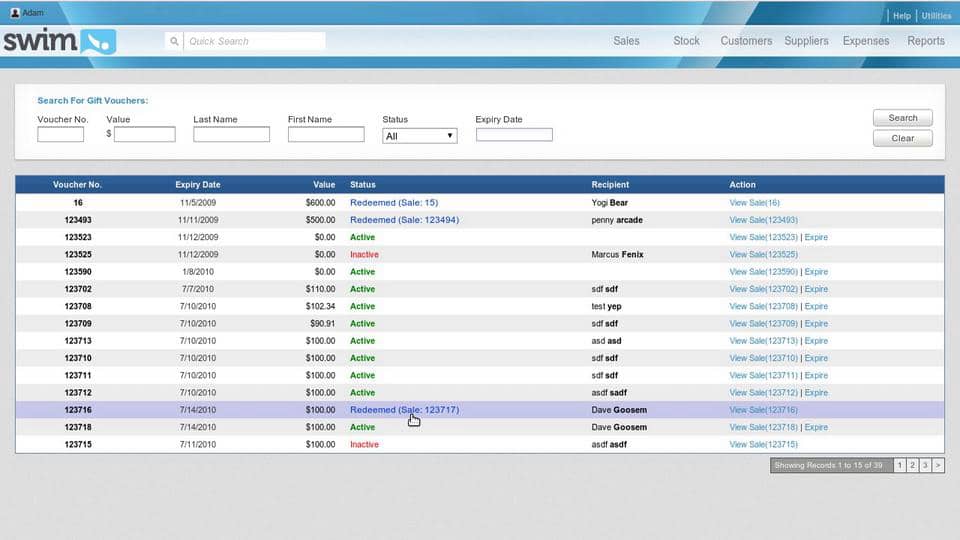This screenshot has width=960, height=540.
Task: Click the Voucher No. input field
Action: [61, 135]
